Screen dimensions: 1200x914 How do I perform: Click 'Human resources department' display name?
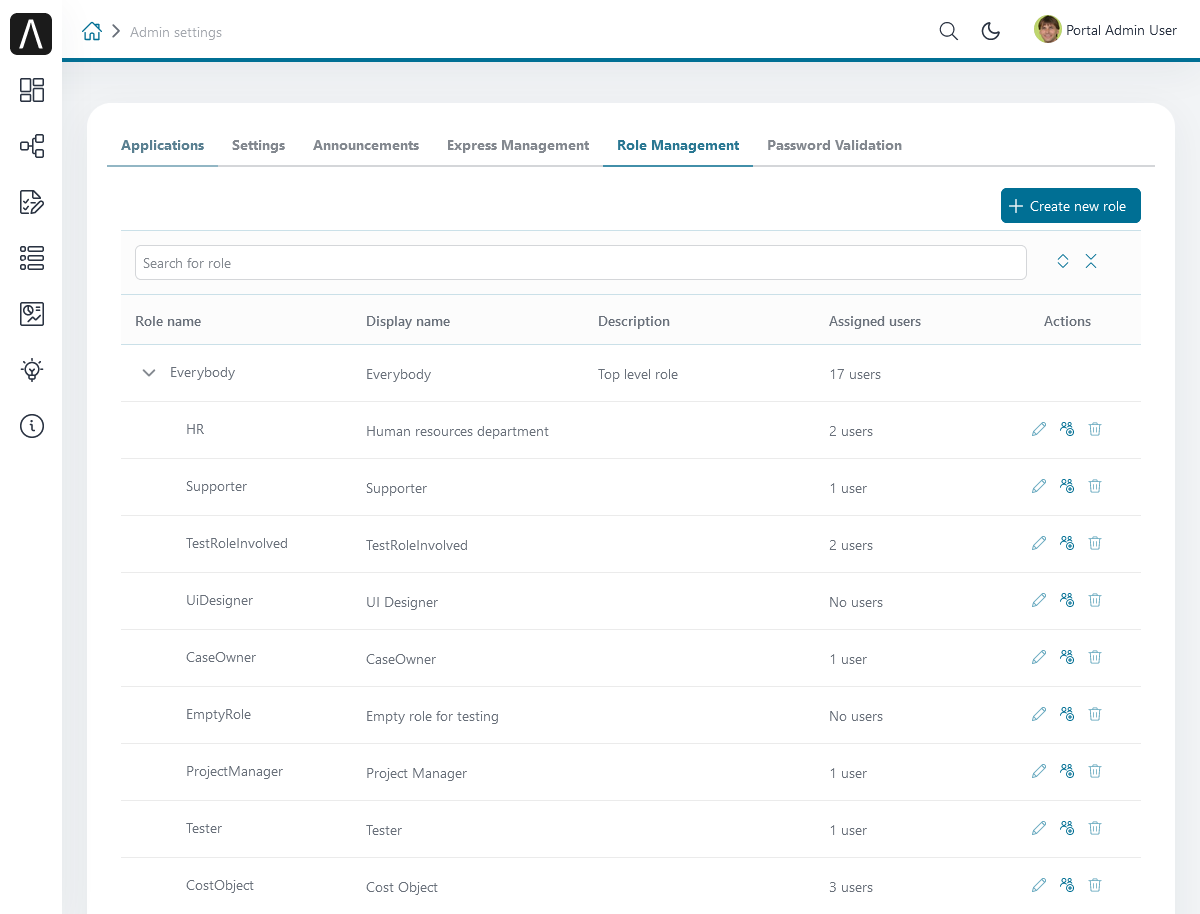457,431
